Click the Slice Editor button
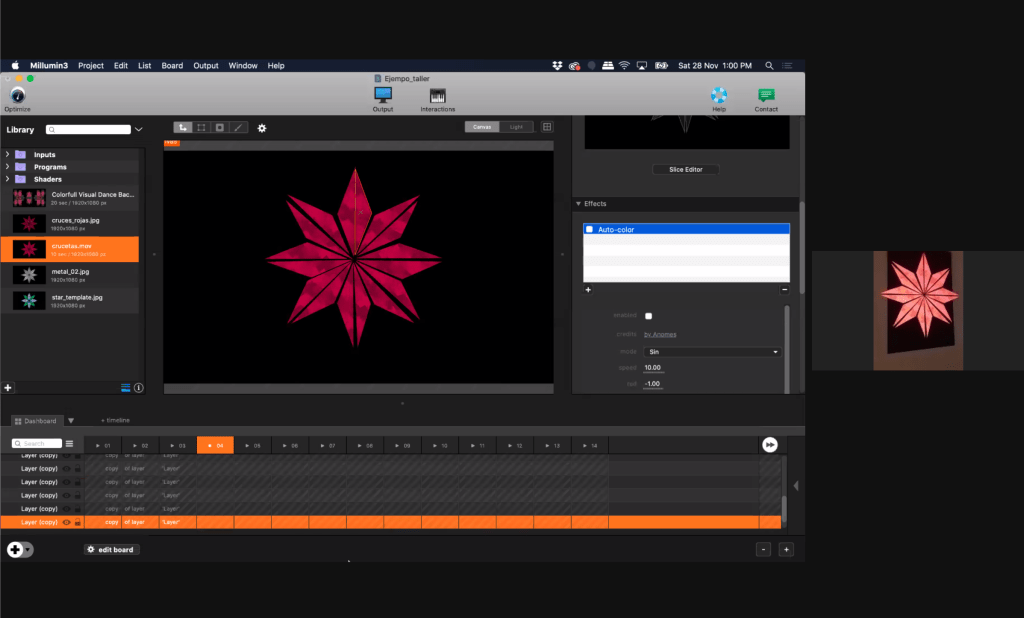Screen dimensions: 1024x618 685,170
